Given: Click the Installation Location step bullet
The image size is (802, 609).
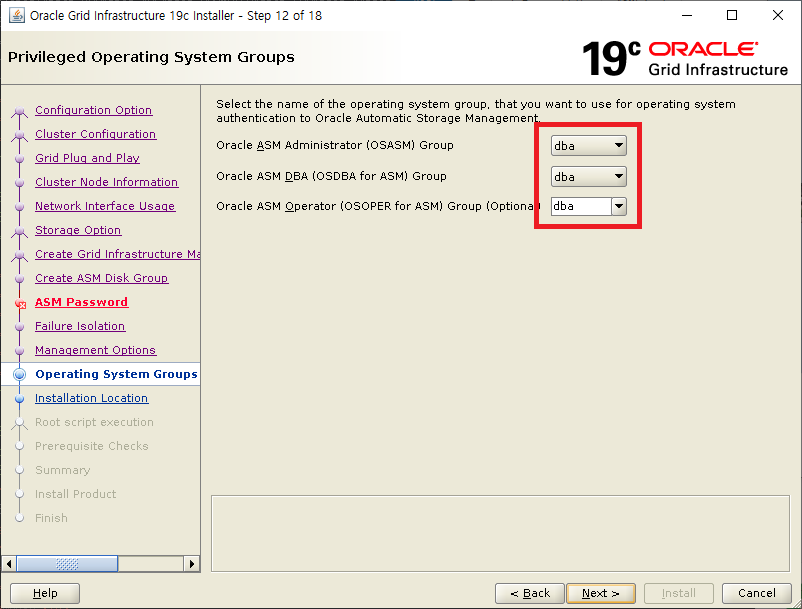Looking at the screenshot, I should pyautogui.click(x=19, y=399).
